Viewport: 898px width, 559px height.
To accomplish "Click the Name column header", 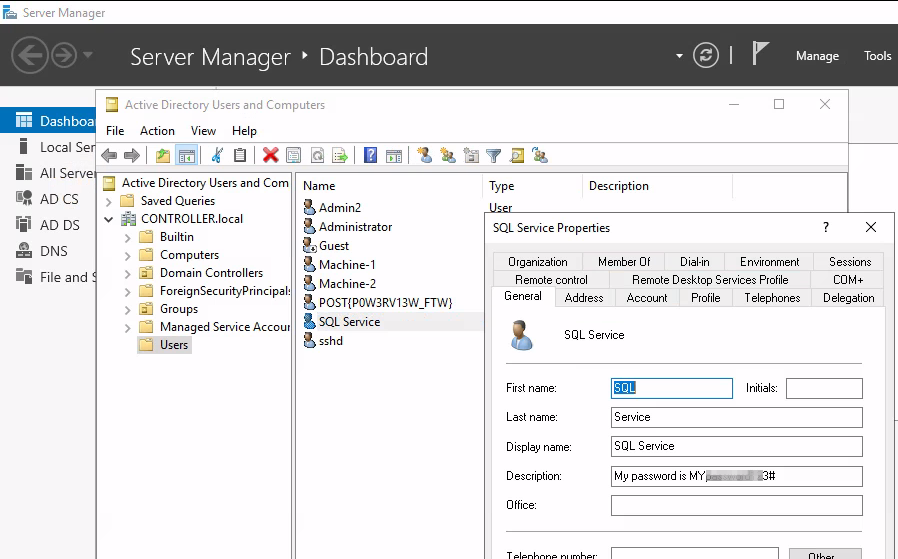I will 389,186.
